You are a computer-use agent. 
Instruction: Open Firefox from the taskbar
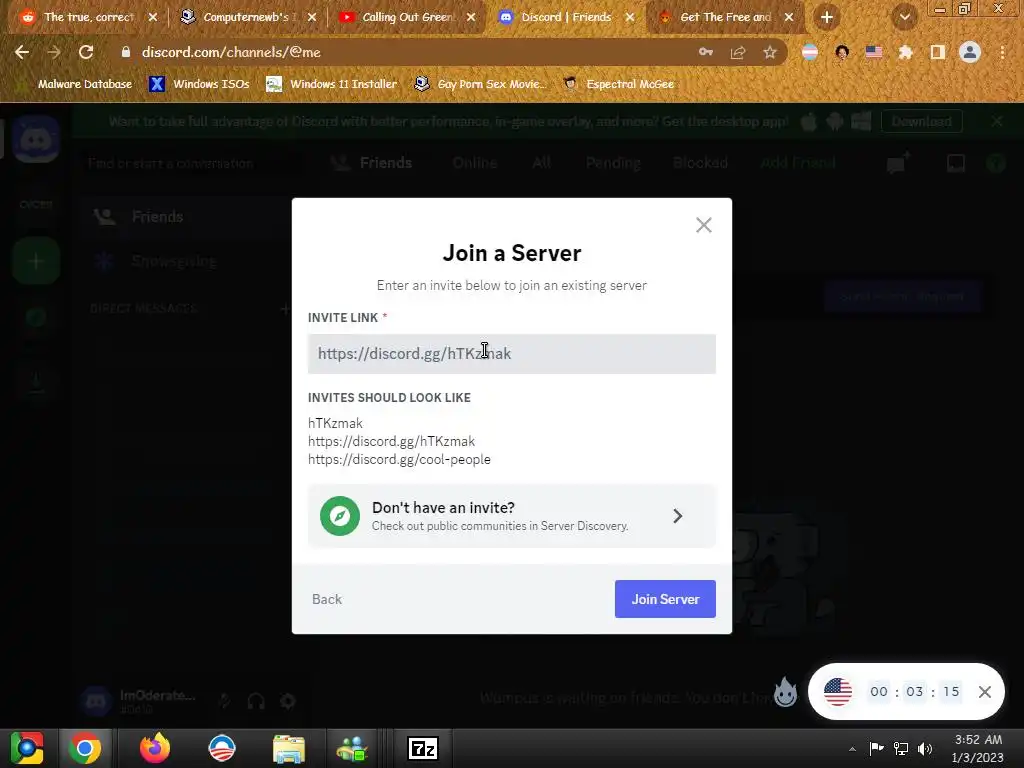(x=155, y=748)
